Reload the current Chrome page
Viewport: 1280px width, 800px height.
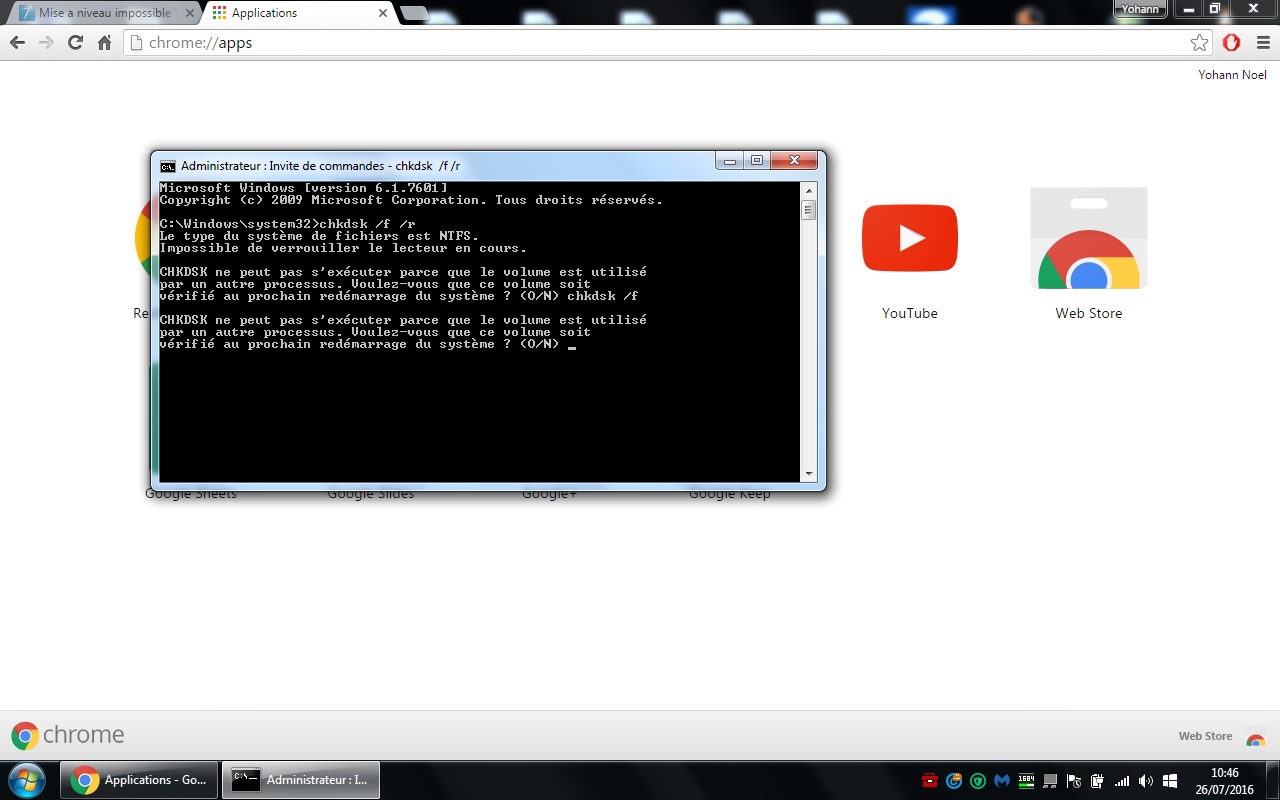click(75, 42)
